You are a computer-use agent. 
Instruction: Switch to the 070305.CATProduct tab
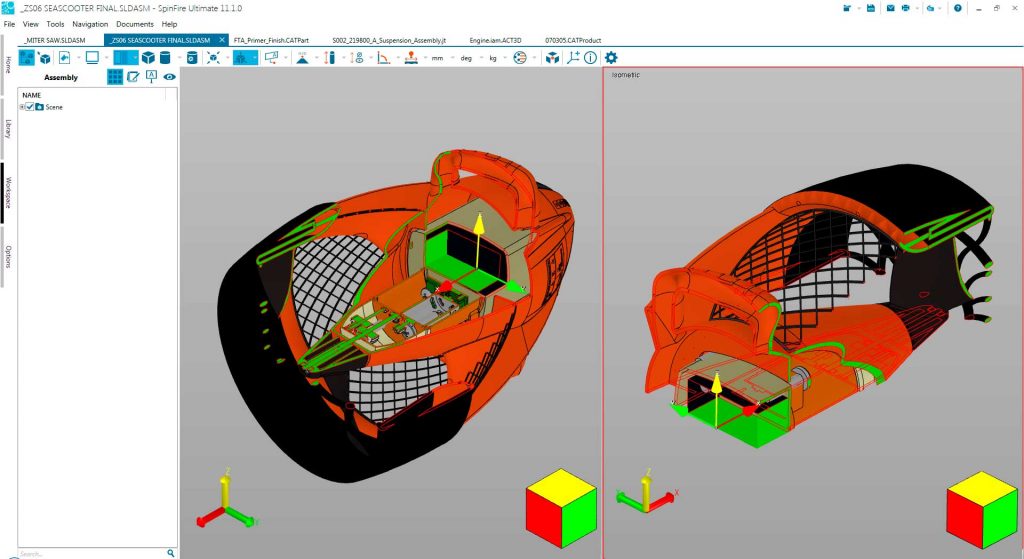[573, 40]
